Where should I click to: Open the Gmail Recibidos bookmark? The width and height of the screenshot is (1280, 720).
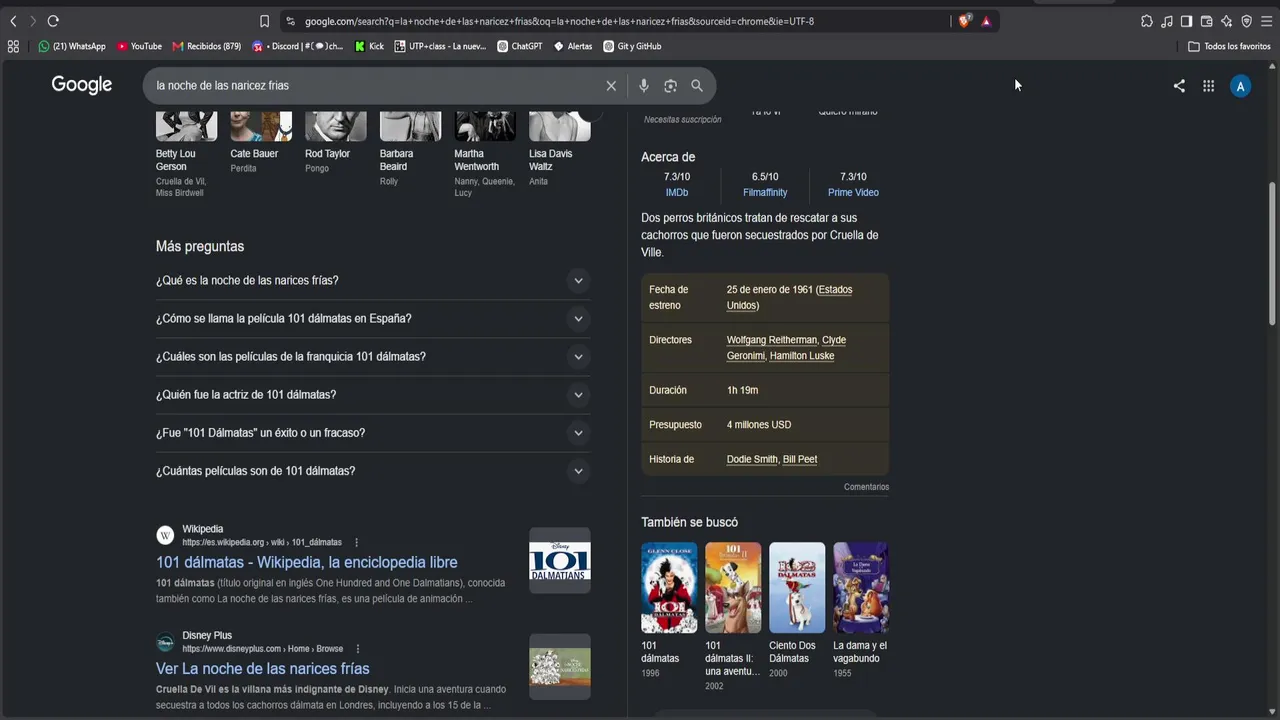pyautogui.click(x=207, y=46)
